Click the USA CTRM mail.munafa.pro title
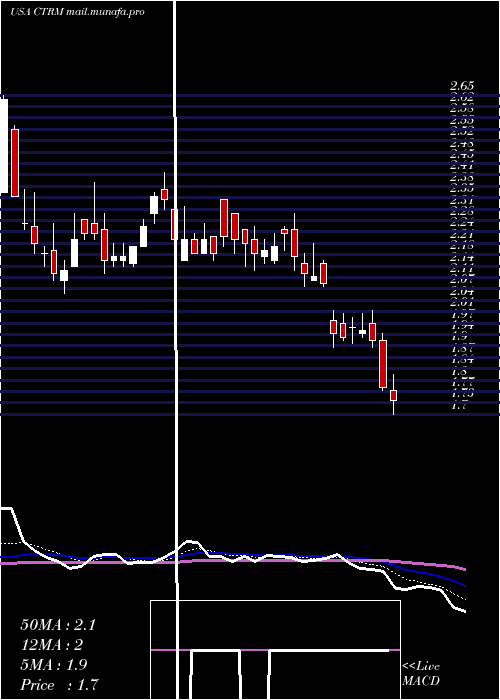 coord(77,12)
